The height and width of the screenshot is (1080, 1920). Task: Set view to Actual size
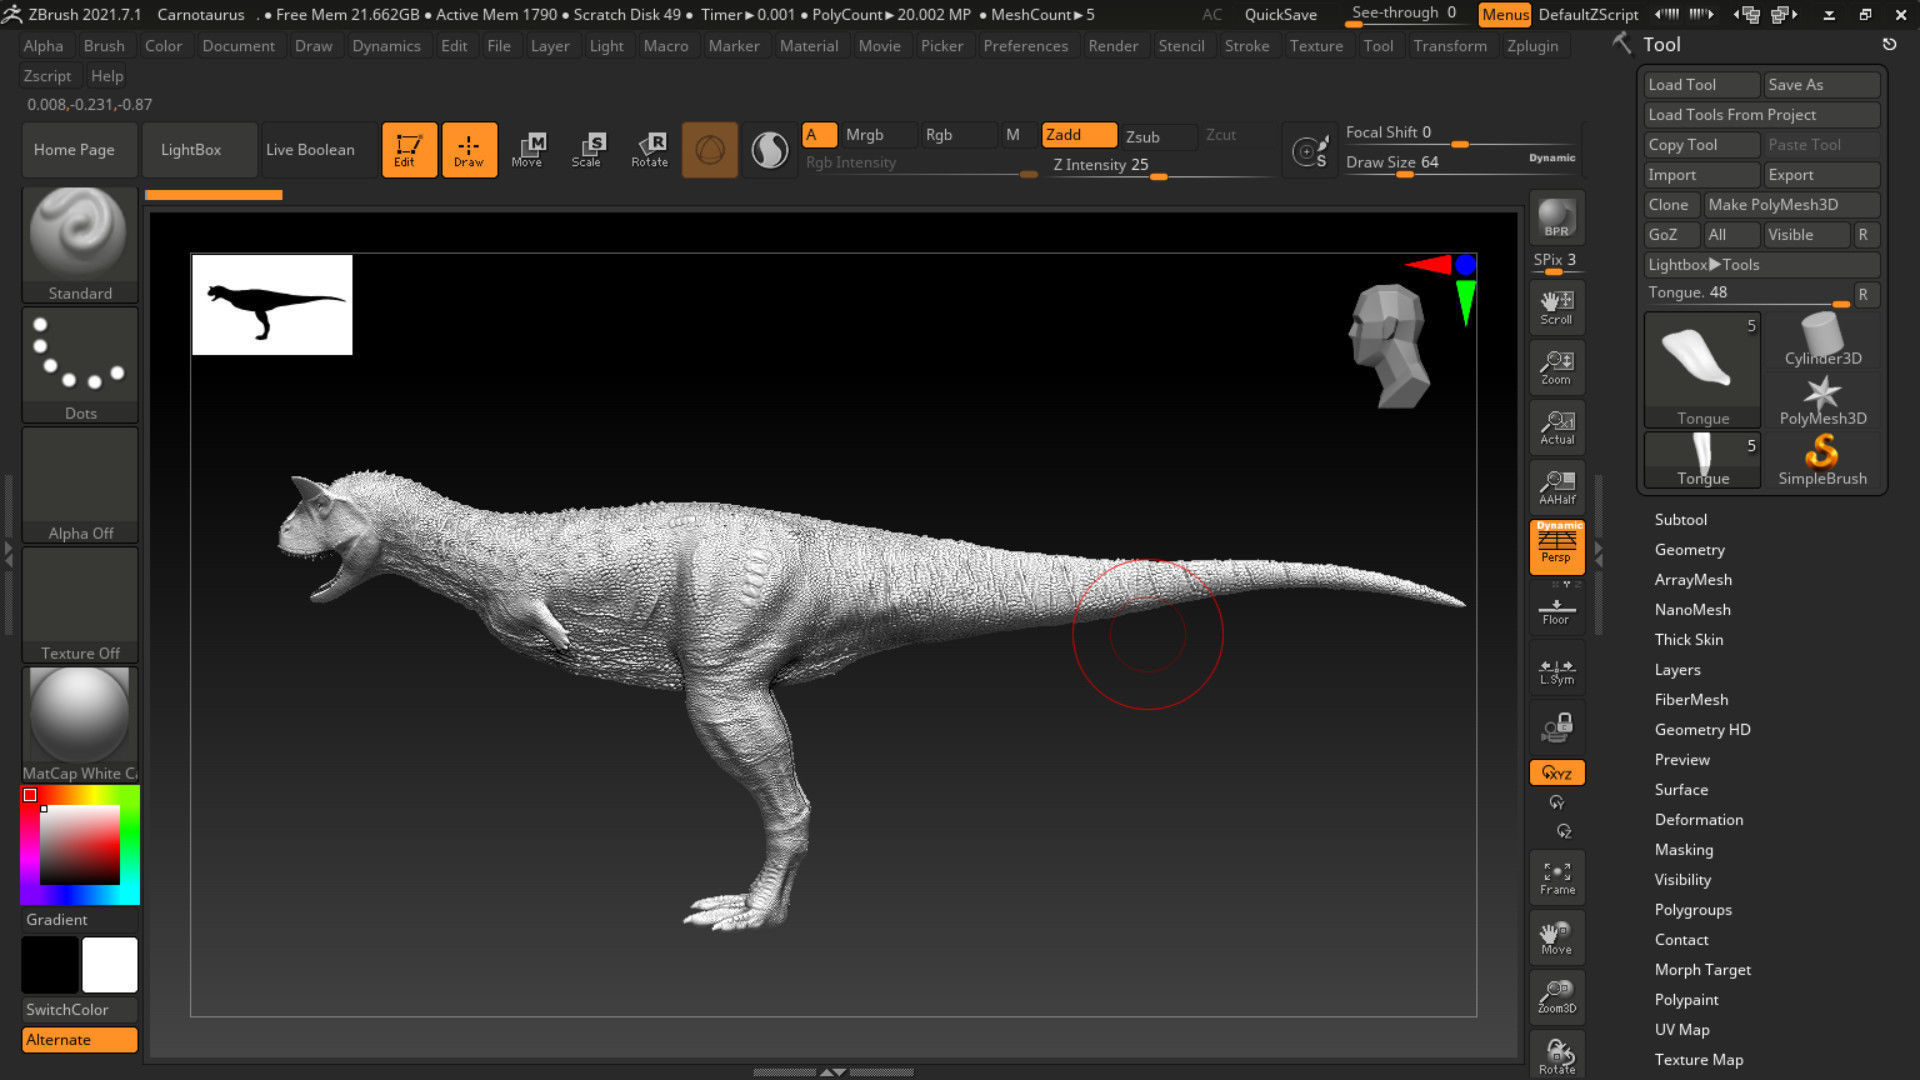pyautogui.click(x=1556, y=428)
